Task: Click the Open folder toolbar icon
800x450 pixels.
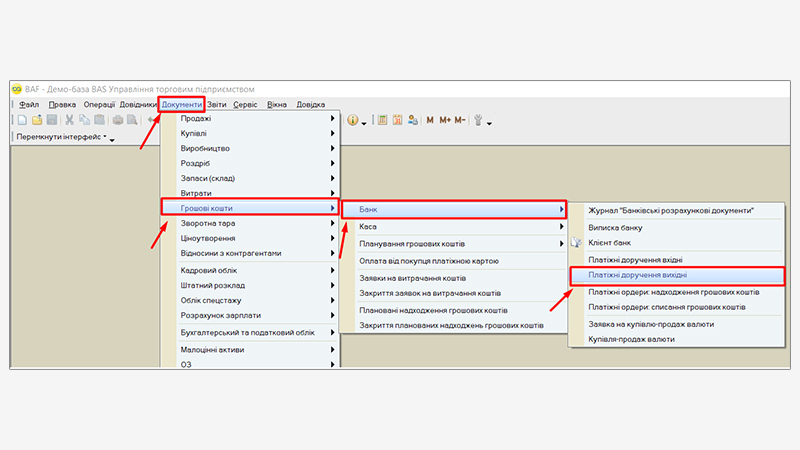Action: 36,120
